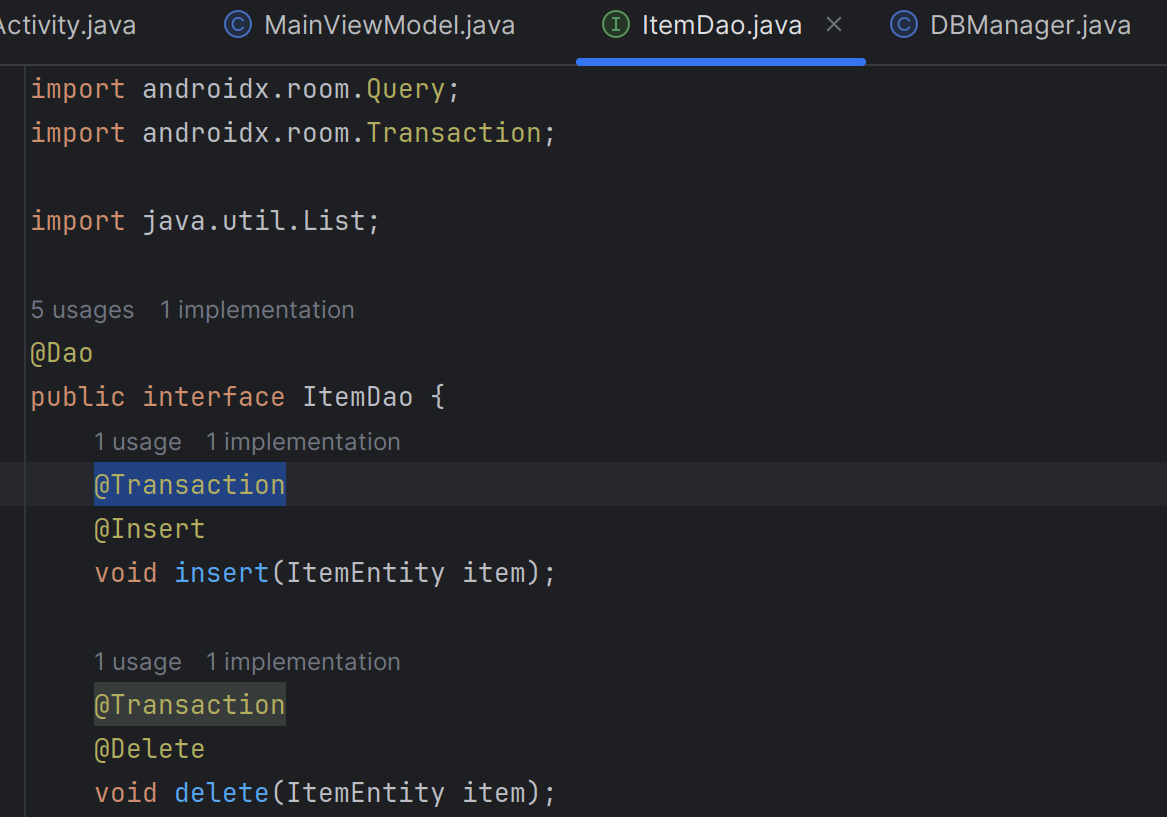Click Query in the androidx.room import
Screen dimensions: 1167x817
point(405,89)
